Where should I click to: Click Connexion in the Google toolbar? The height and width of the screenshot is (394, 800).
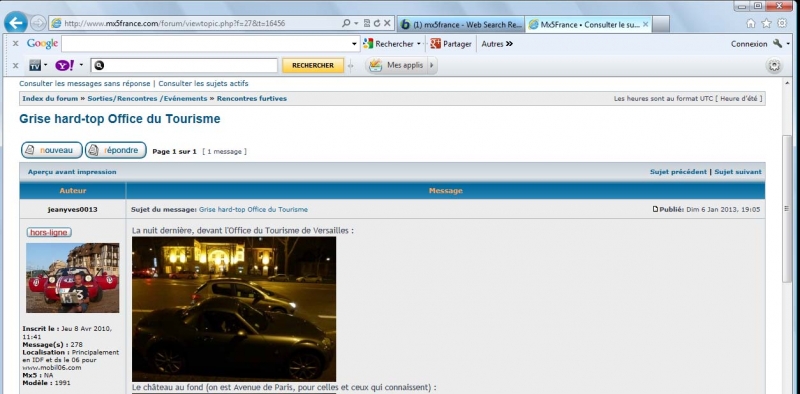(749, 44)
